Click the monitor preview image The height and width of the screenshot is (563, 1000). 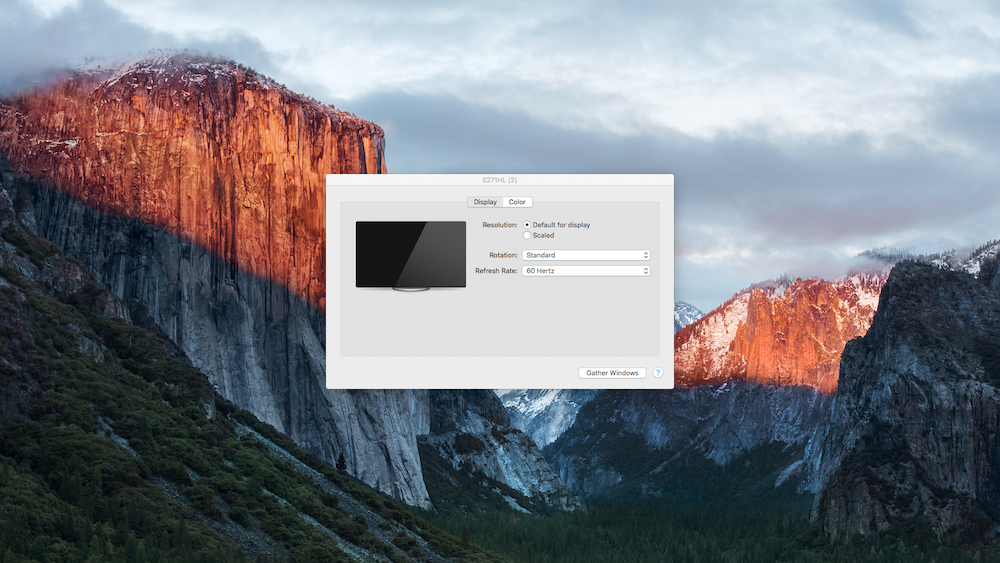tap(411, 256)
